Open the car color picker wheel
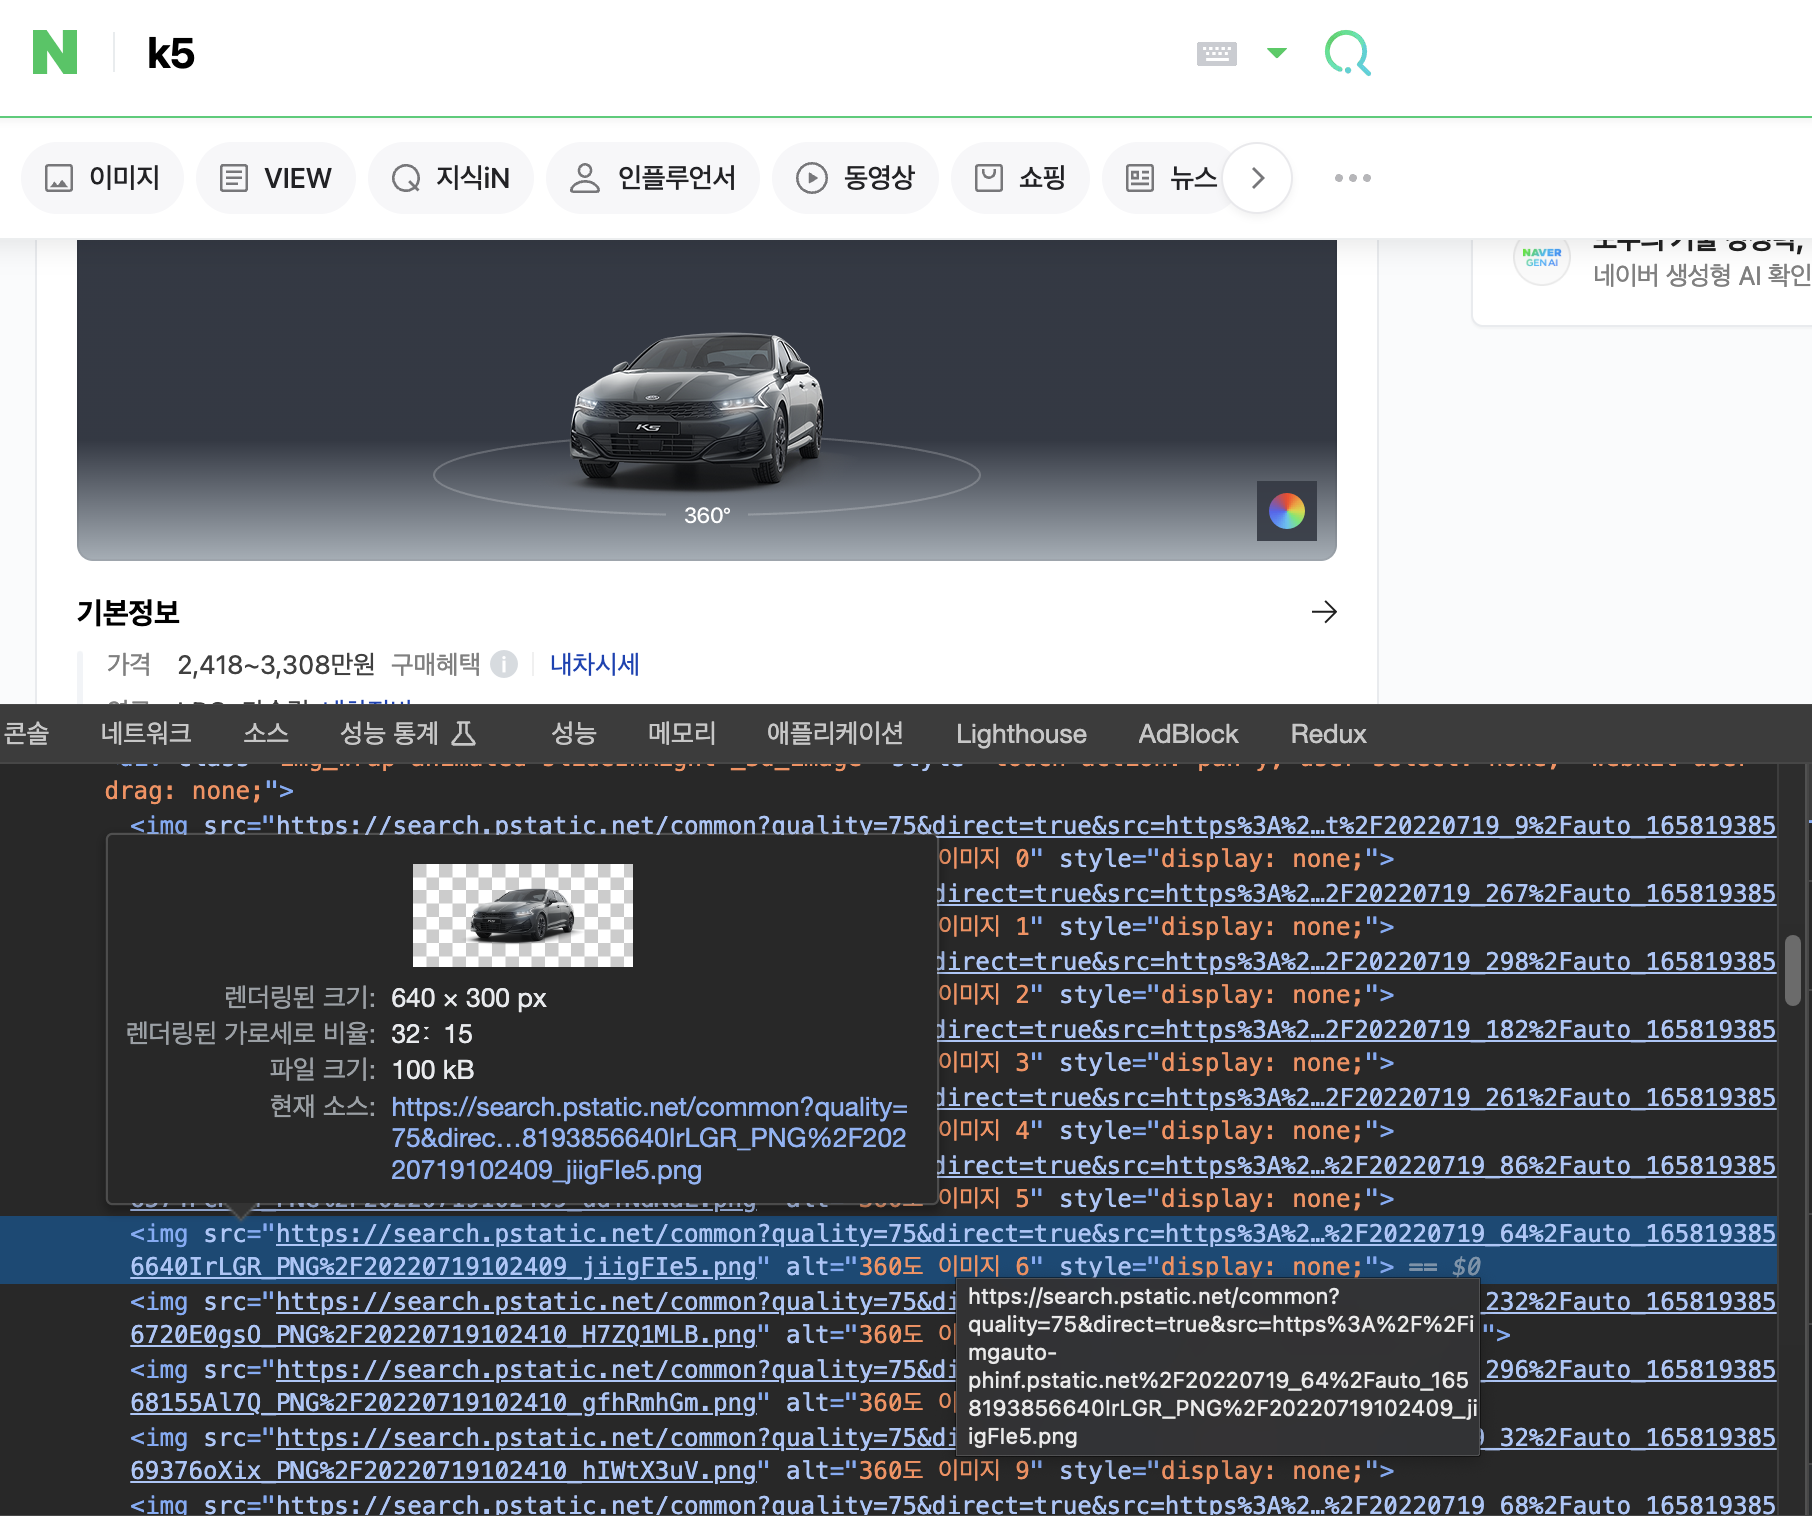Screen dimensions: 1812x1516 (1286, 511)
